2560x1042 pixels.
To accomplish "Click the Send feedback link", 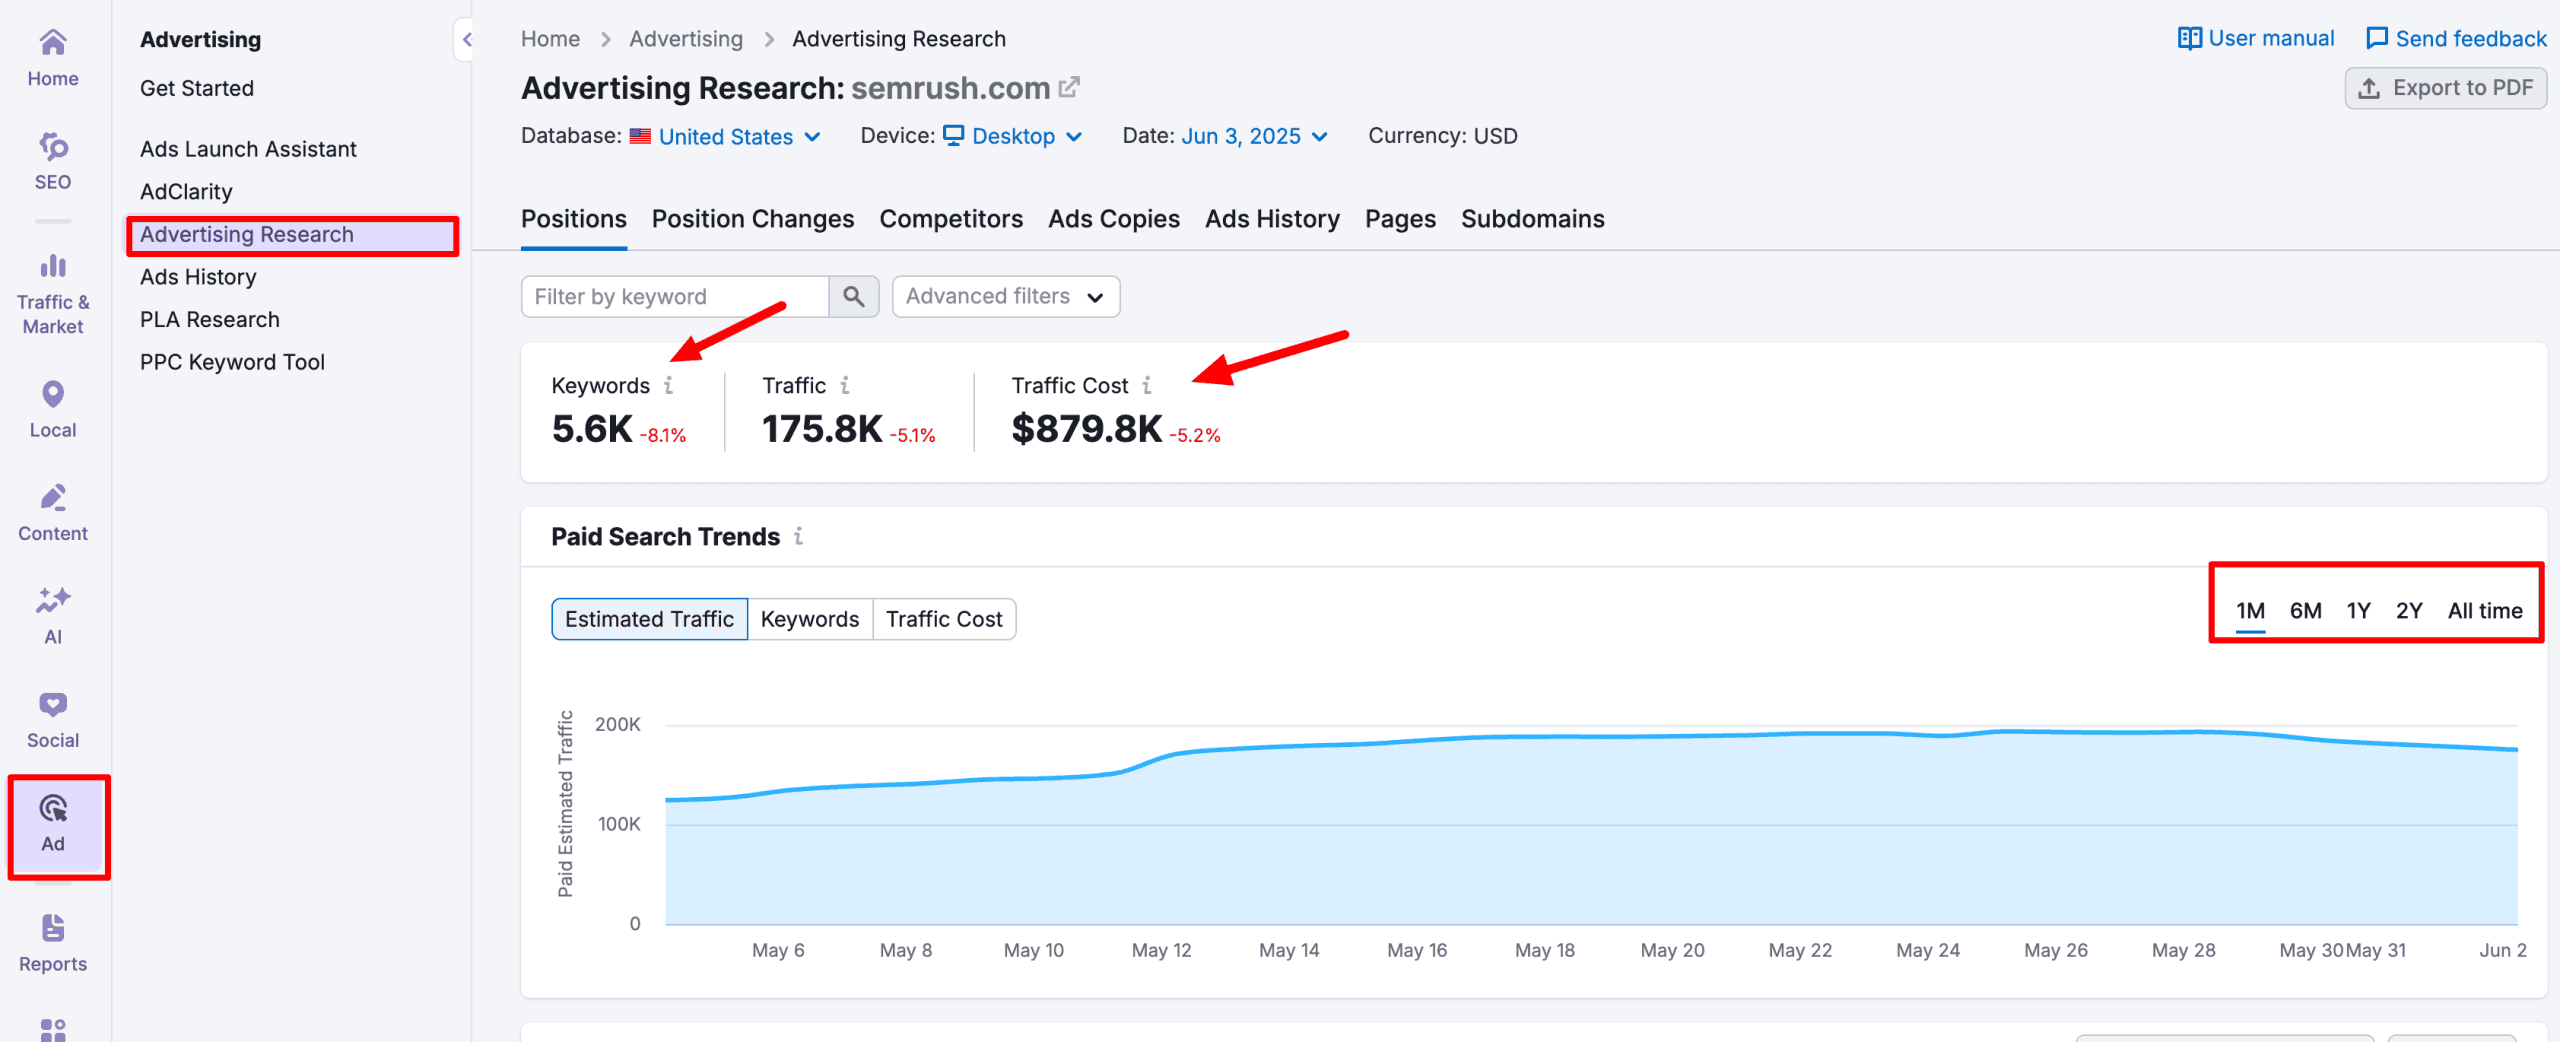I will tap(2456, 38).
